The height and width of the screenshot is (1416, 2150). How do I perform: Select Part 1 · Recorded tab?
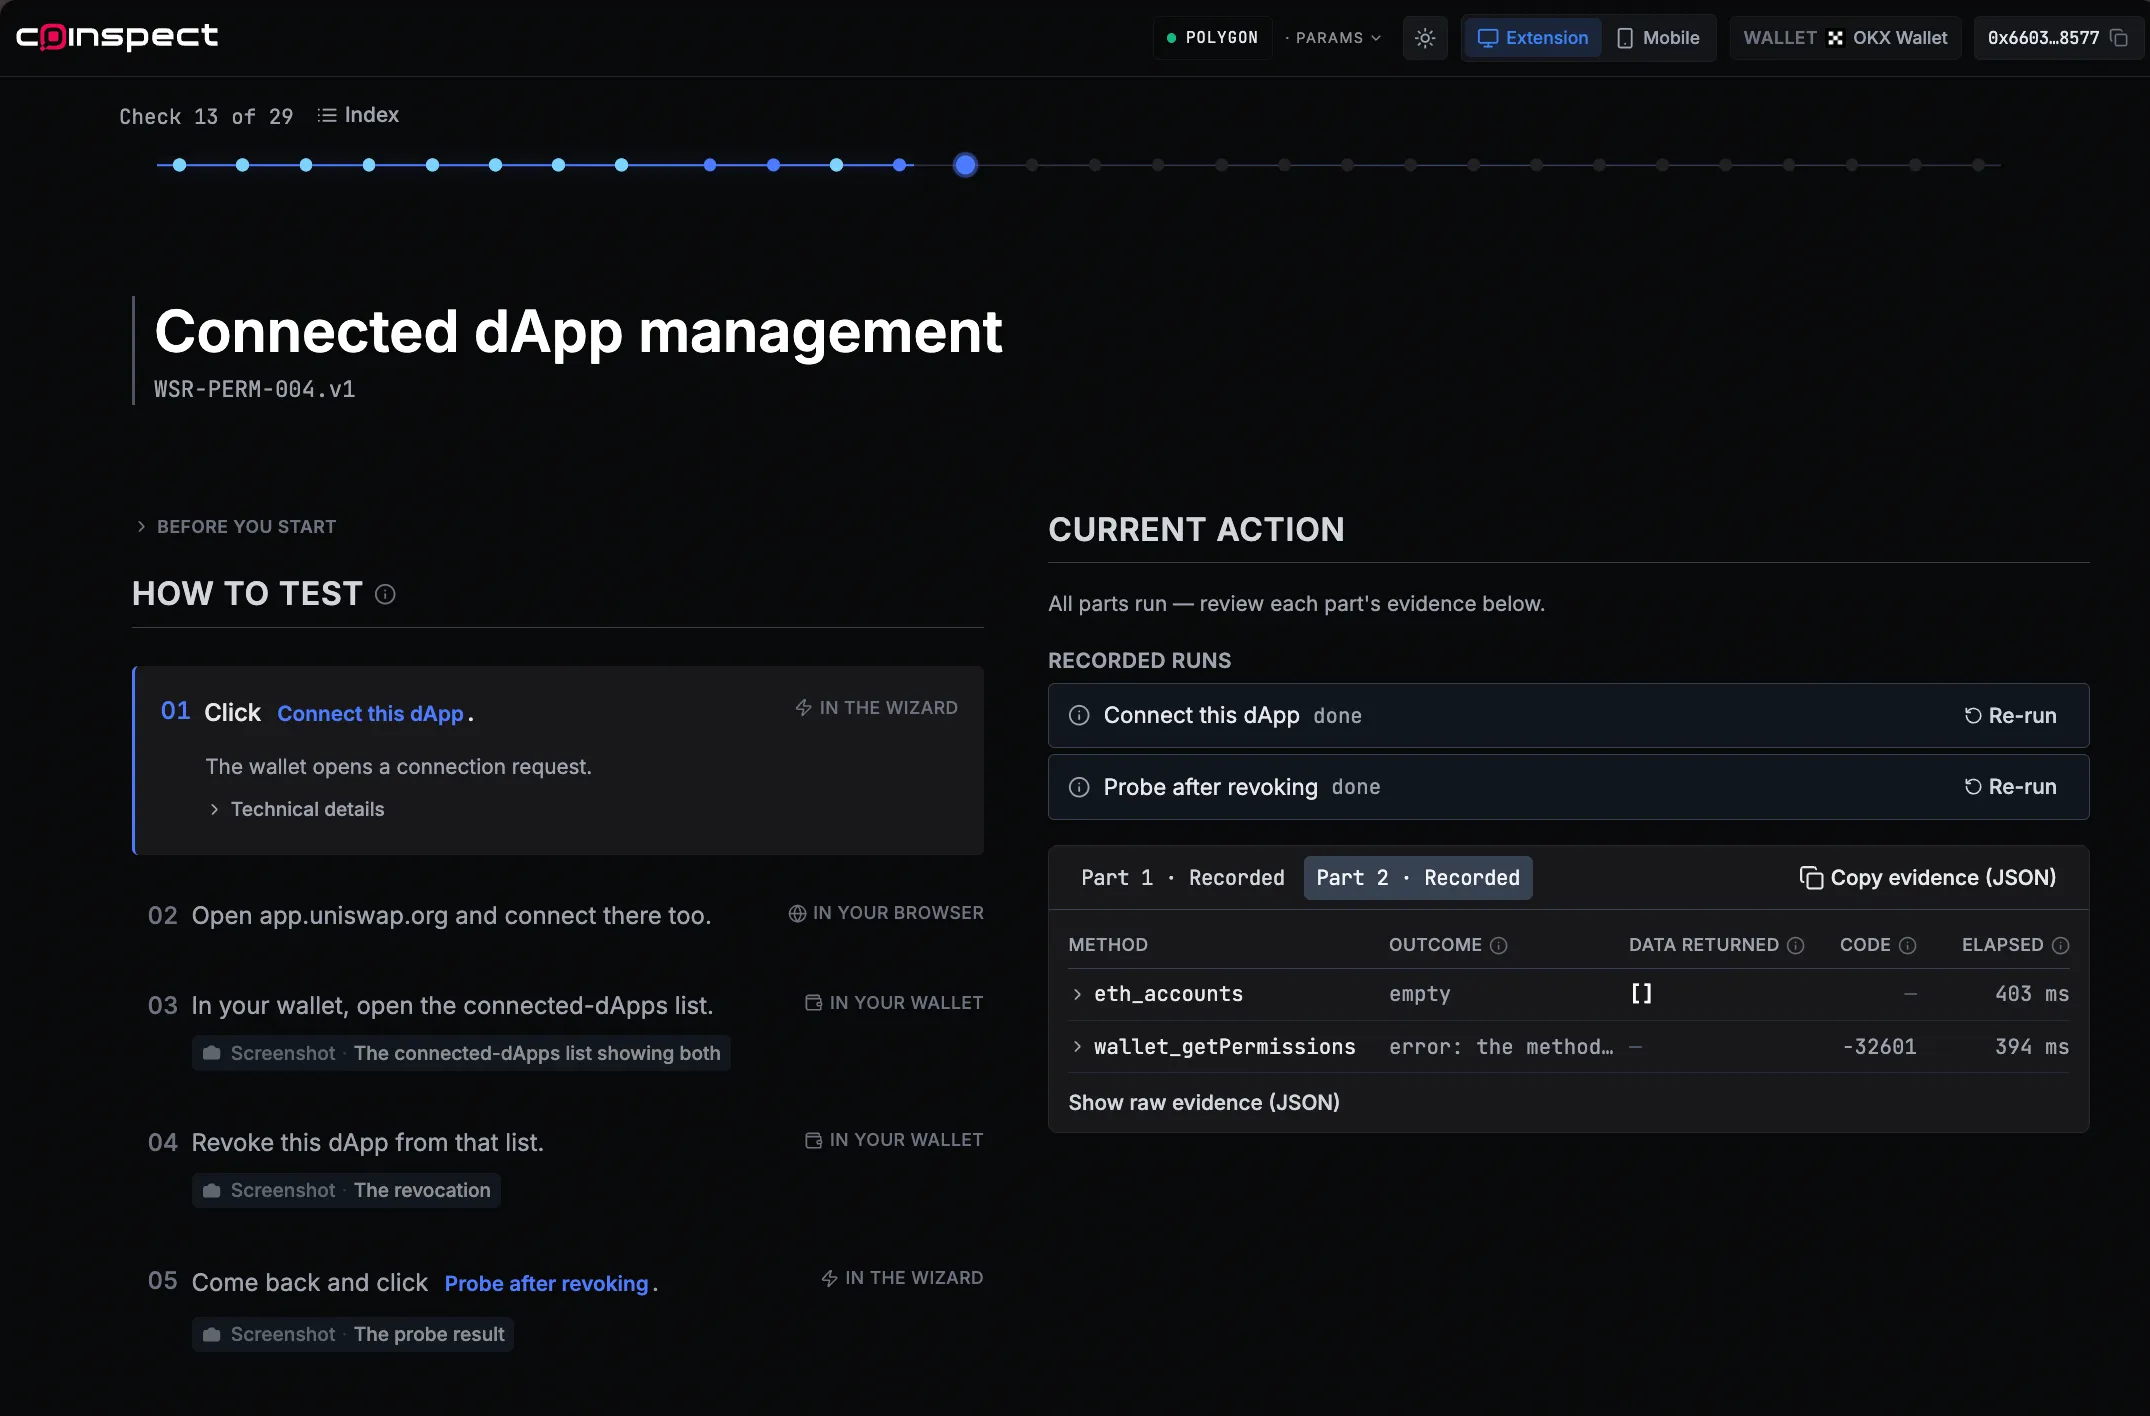coord(1183,878)
